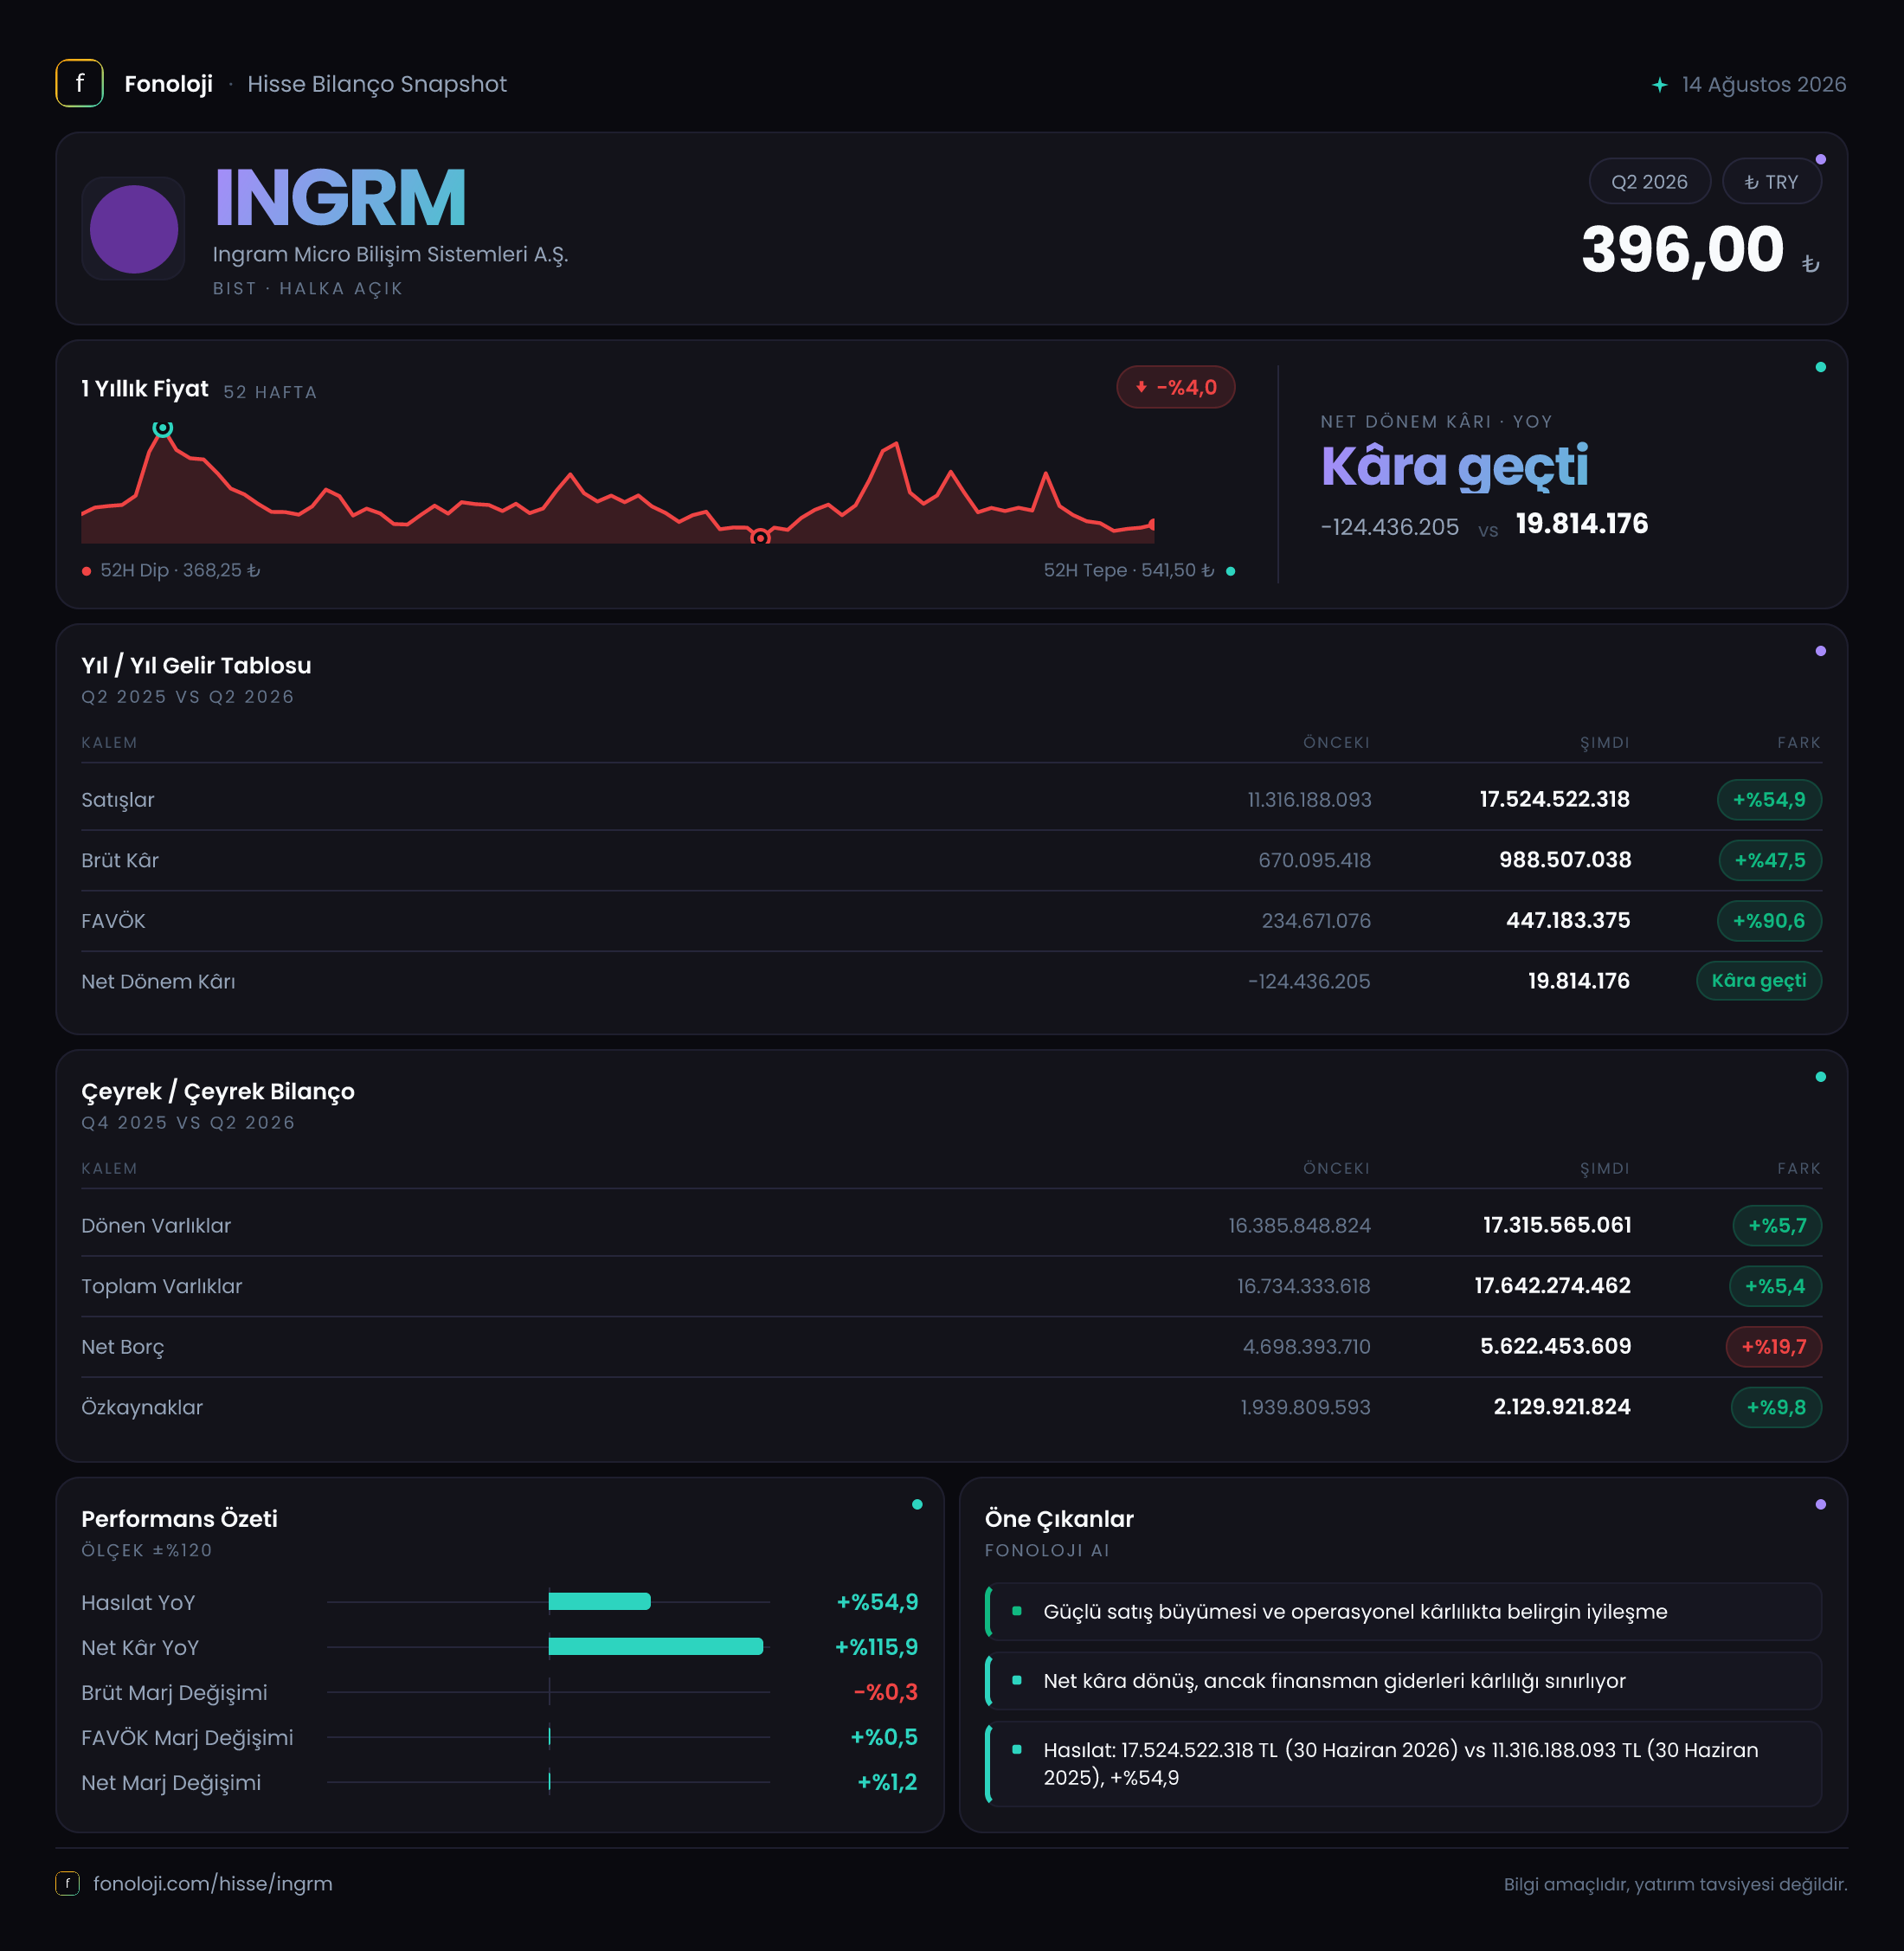Click the +%90,6 FAVÖK change badge

(x=1769, y=921)
